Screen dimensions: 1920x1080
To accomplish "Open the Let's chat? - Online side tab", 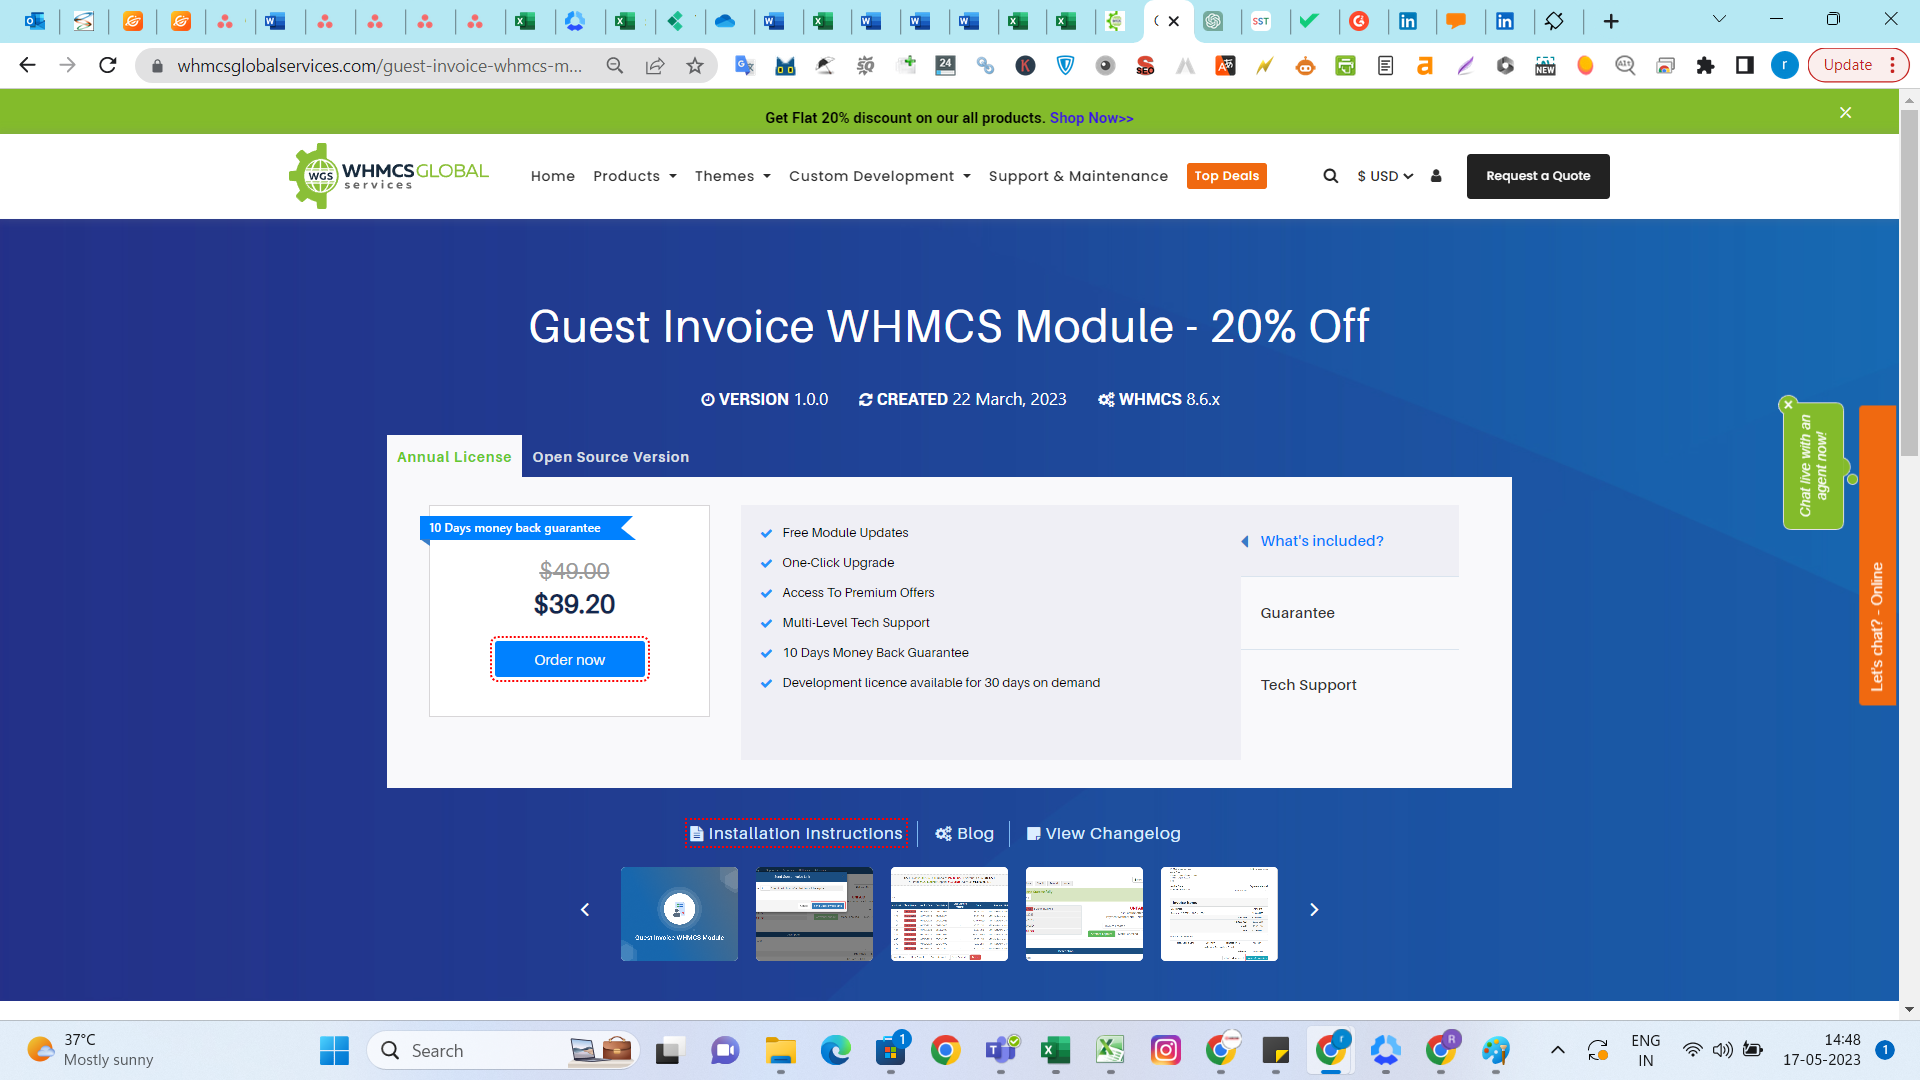I will (1877, 555).
